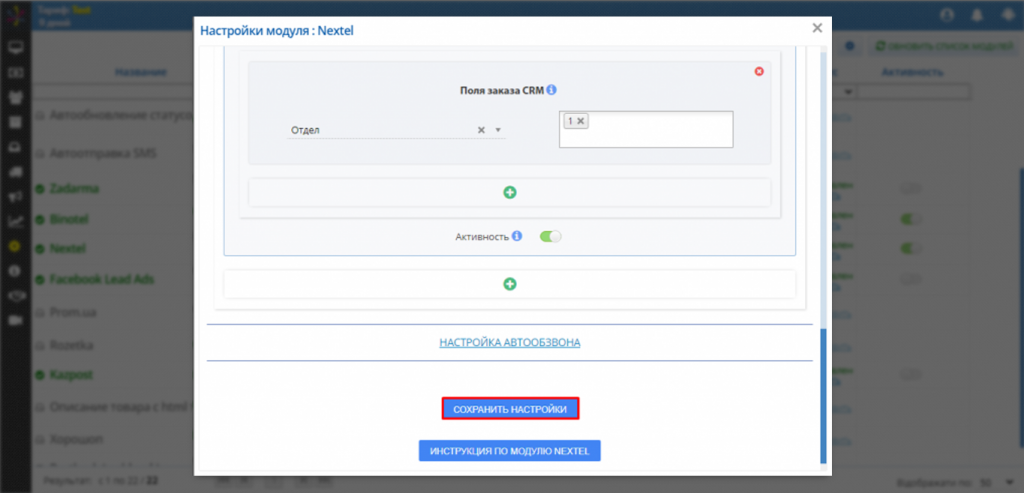Click the Название column header

pyautogui.click(x=140, y=72)
